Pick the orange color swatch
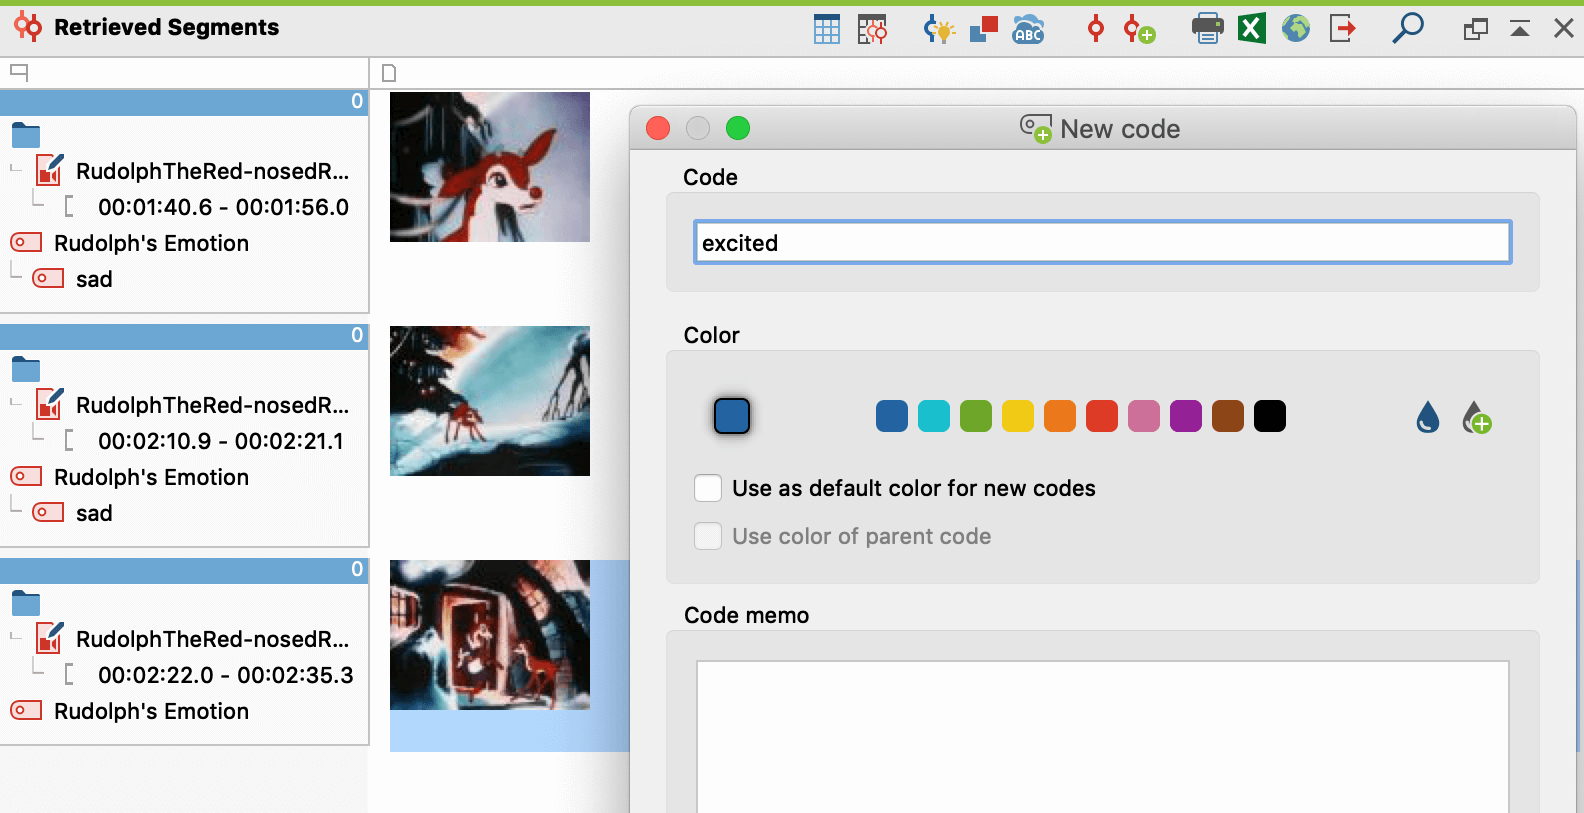 click(x=1060, y=416)
